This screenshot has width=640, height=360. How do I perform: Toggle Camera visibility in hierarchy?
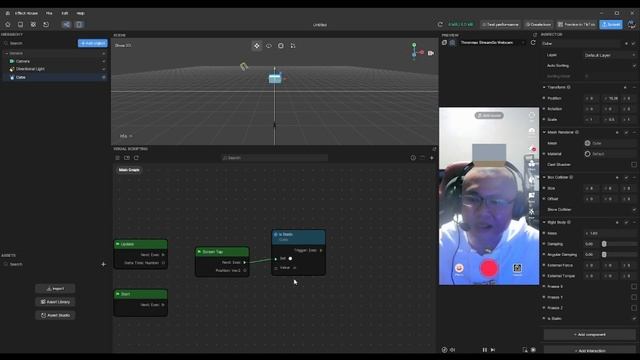pos(104,61)
